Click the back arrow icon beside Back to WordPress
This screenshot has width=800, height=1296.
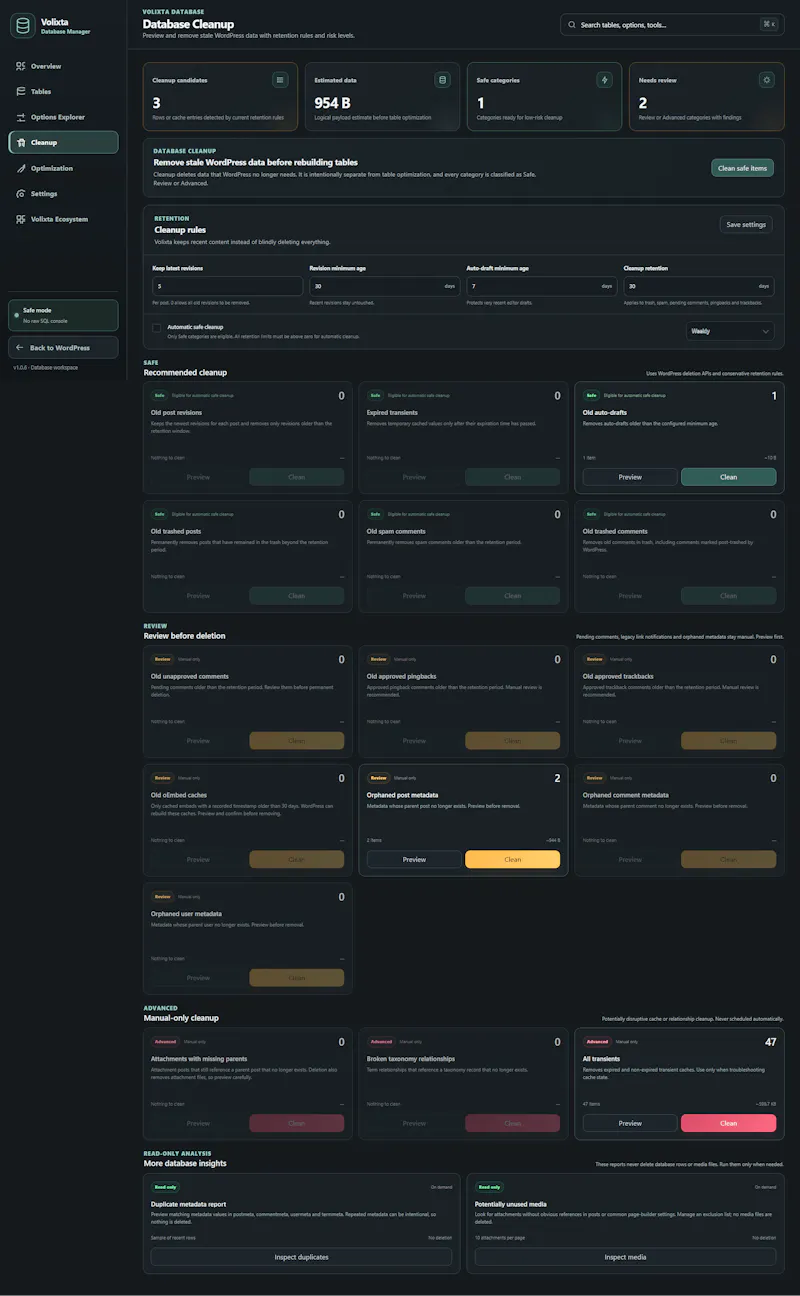[20, 347]
